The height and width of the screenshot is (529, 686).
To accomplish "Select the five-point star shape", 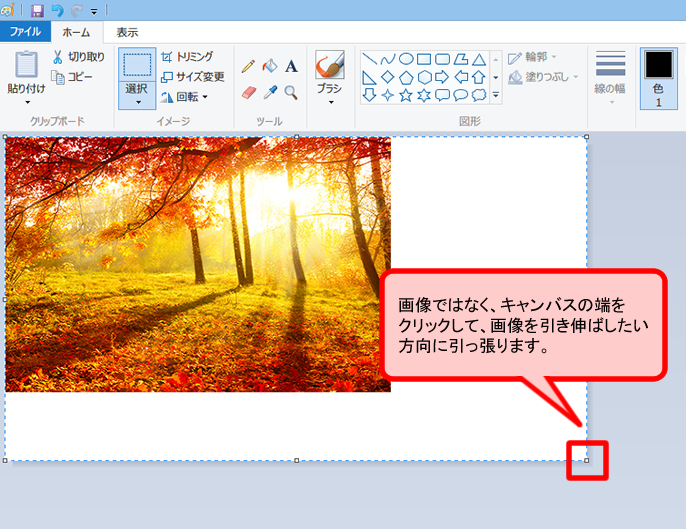I will [x=406, y=95].
